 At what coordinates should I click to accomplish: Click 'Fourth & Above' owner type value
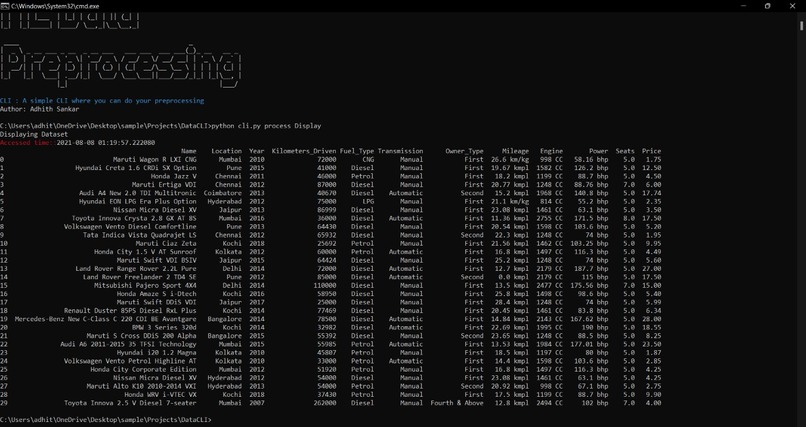coord(457,403)
